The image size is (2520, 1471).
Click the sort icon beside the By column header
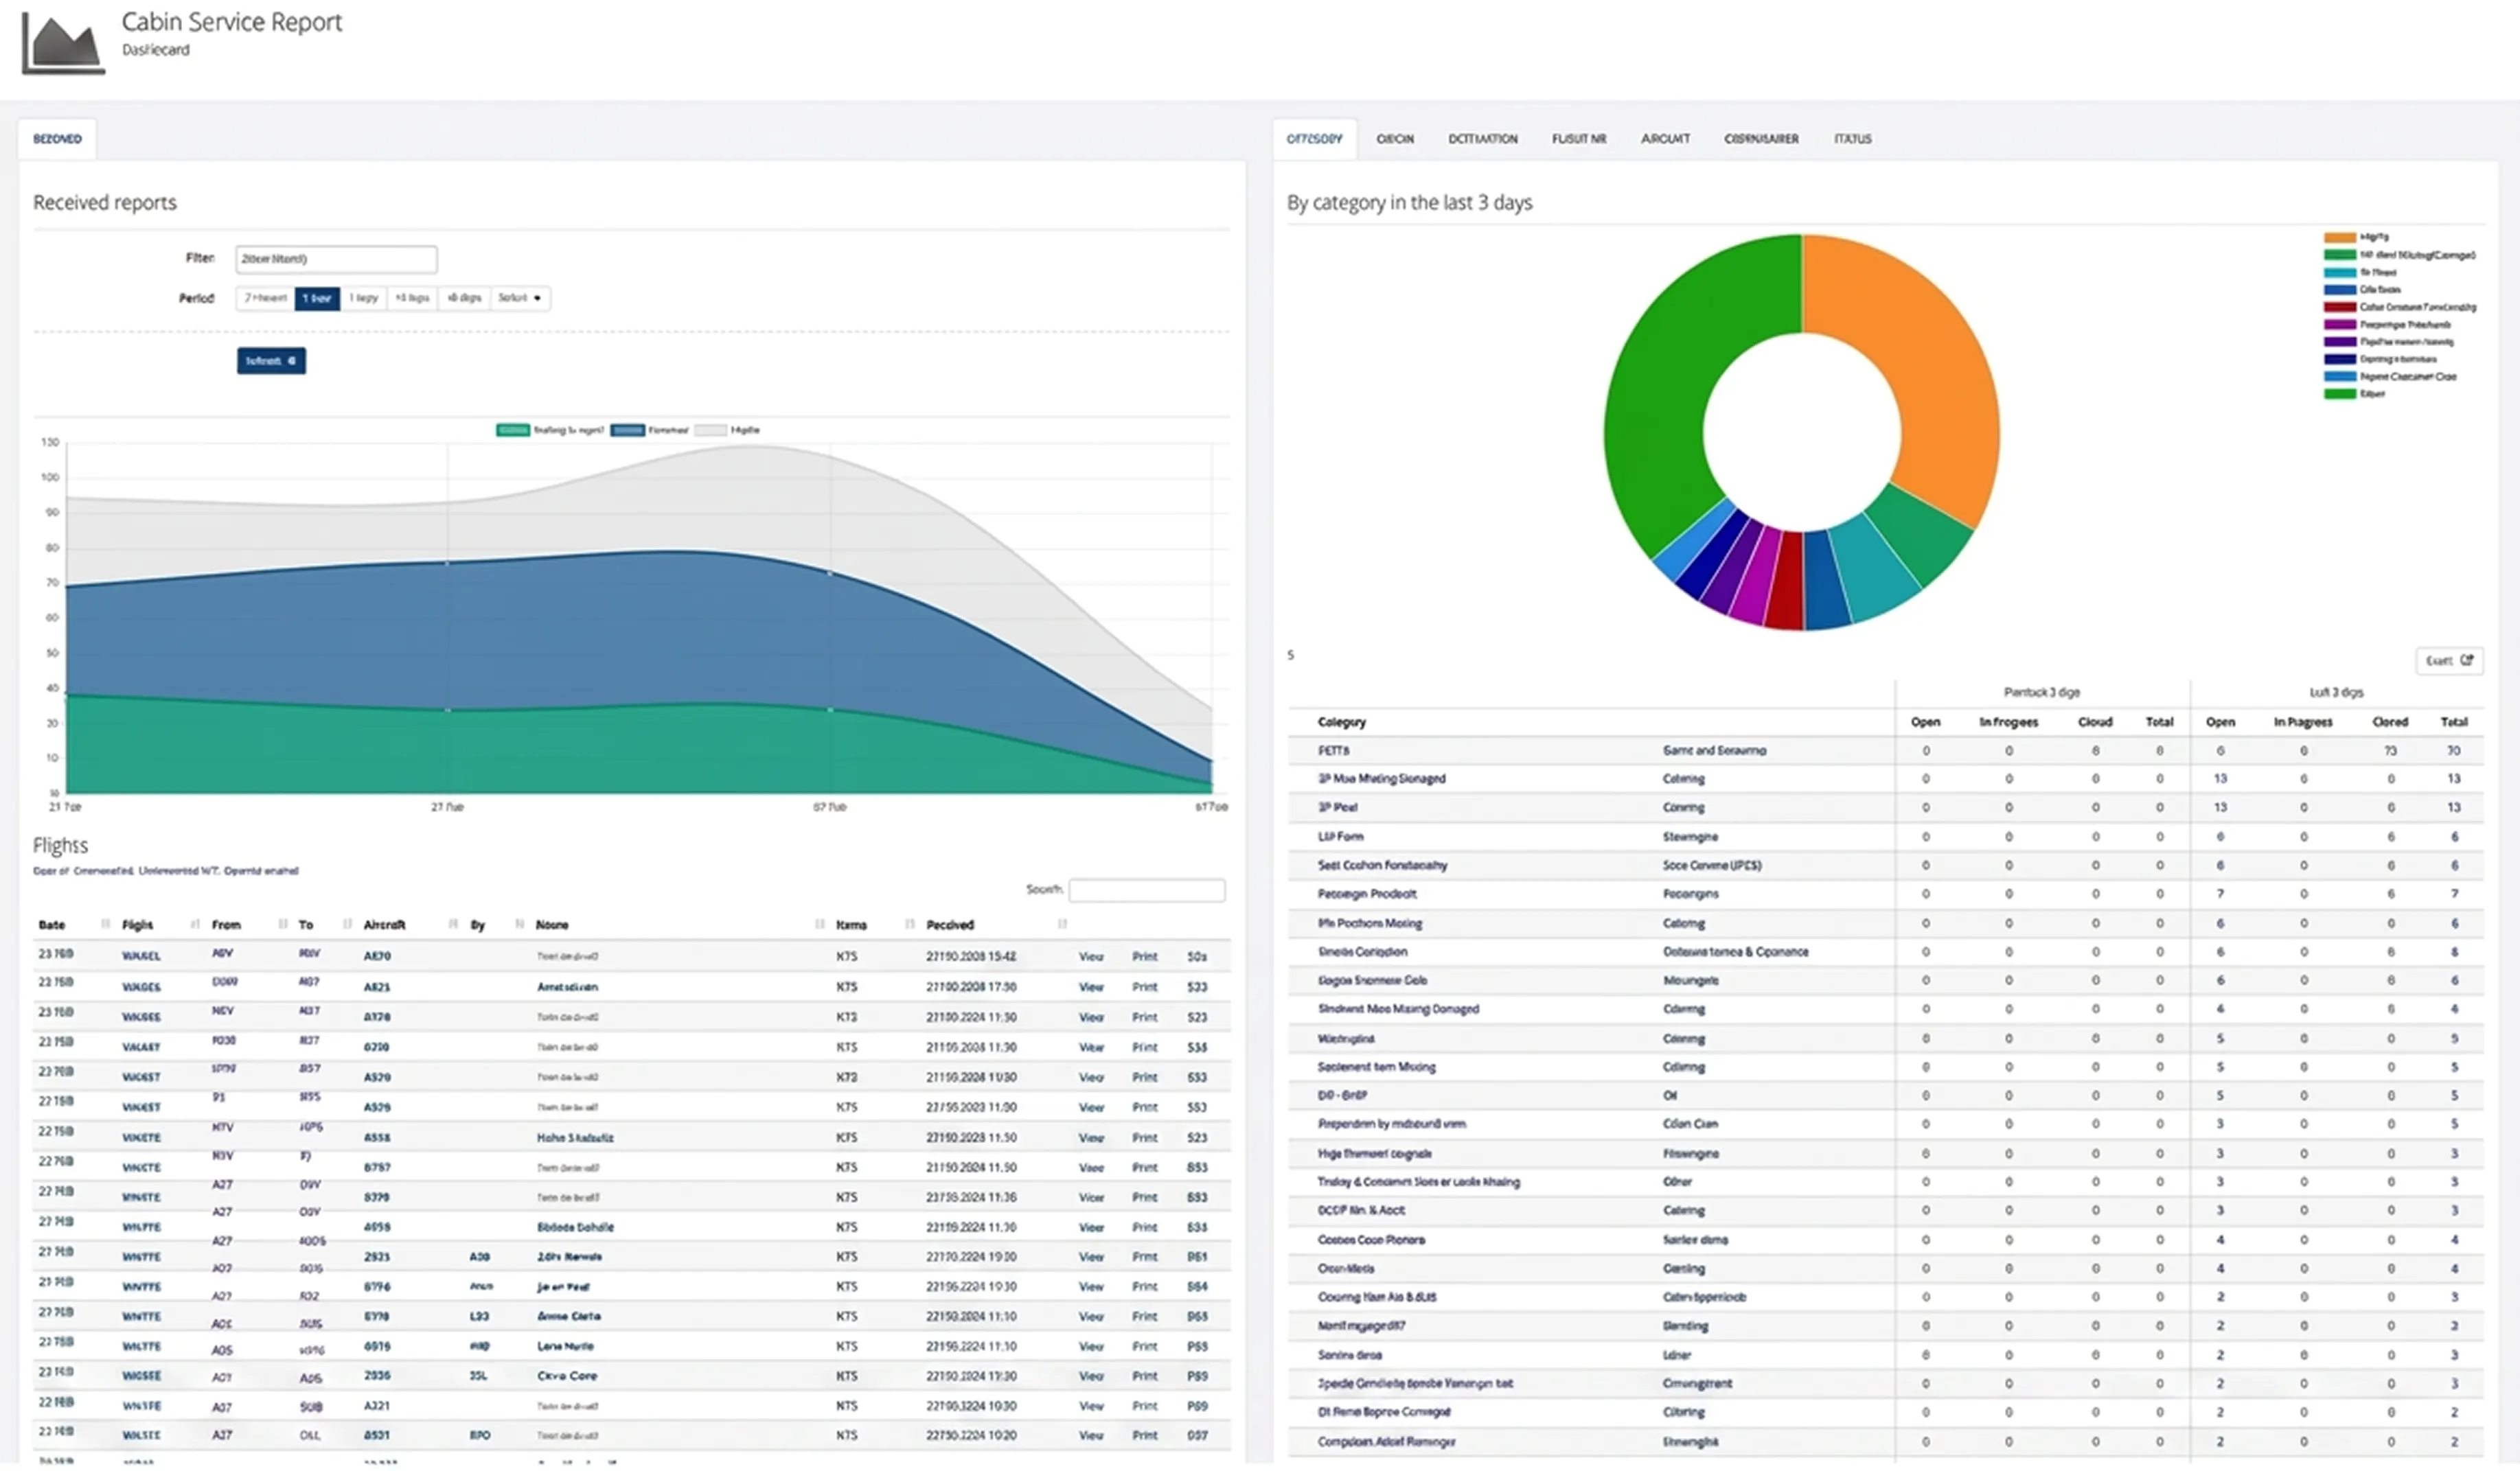[519, 924]
